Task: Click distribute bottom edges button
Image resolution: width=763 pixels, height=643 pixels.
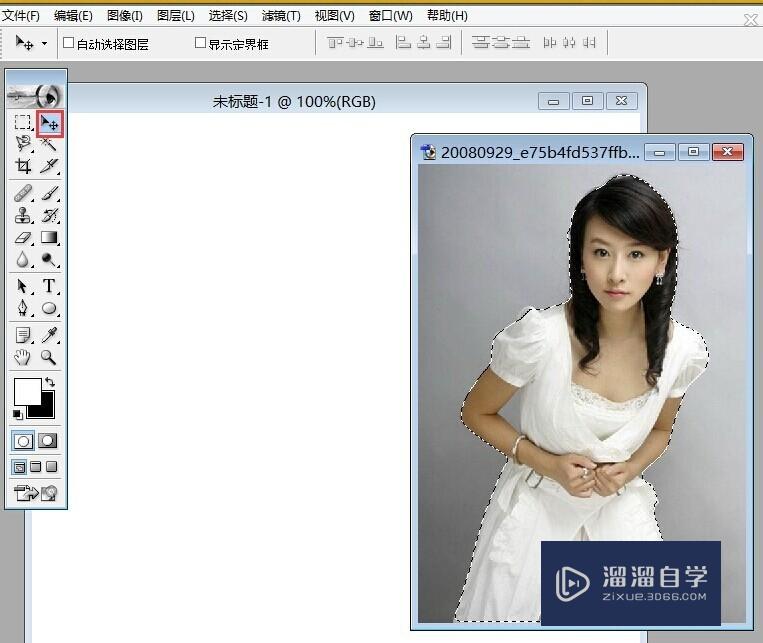Action: click(x=520, y=43)
